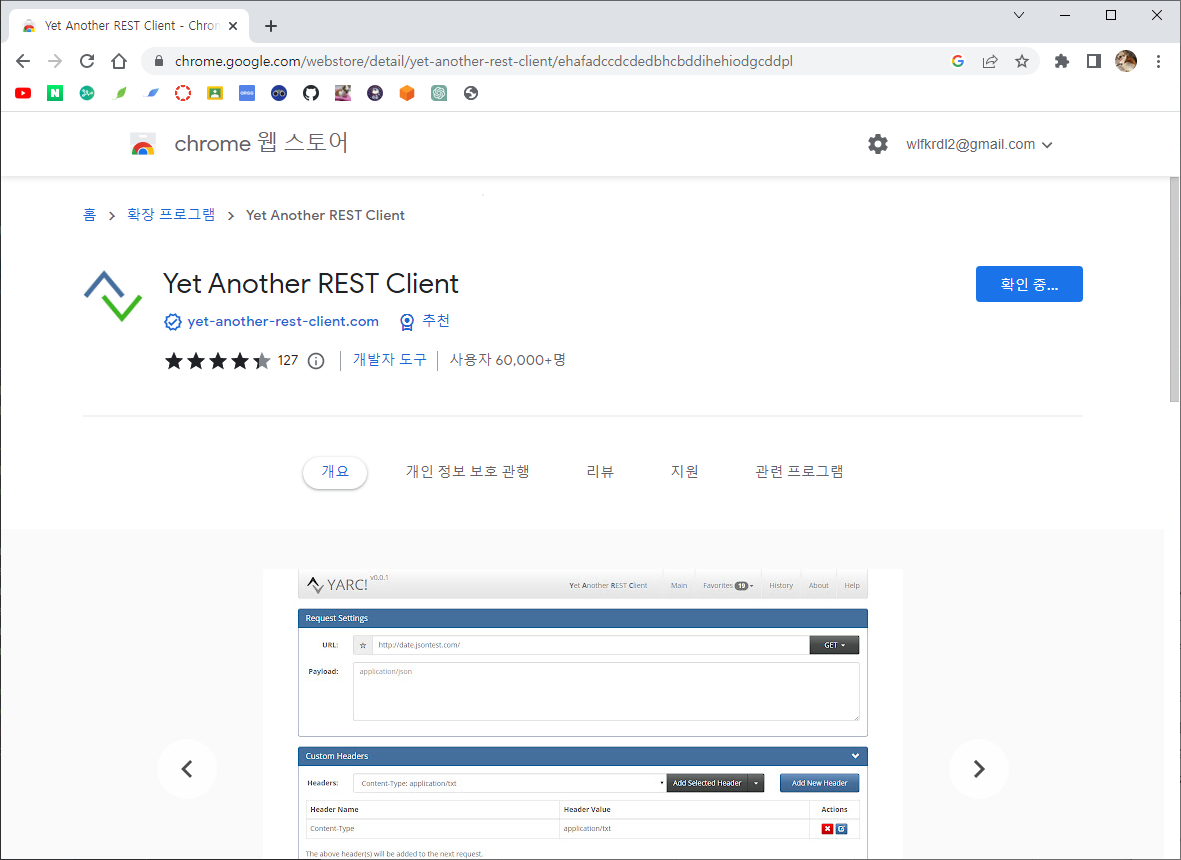
Task: Open the YouTube bookmark
Action: pyautogui.click(x=23, y=93)
